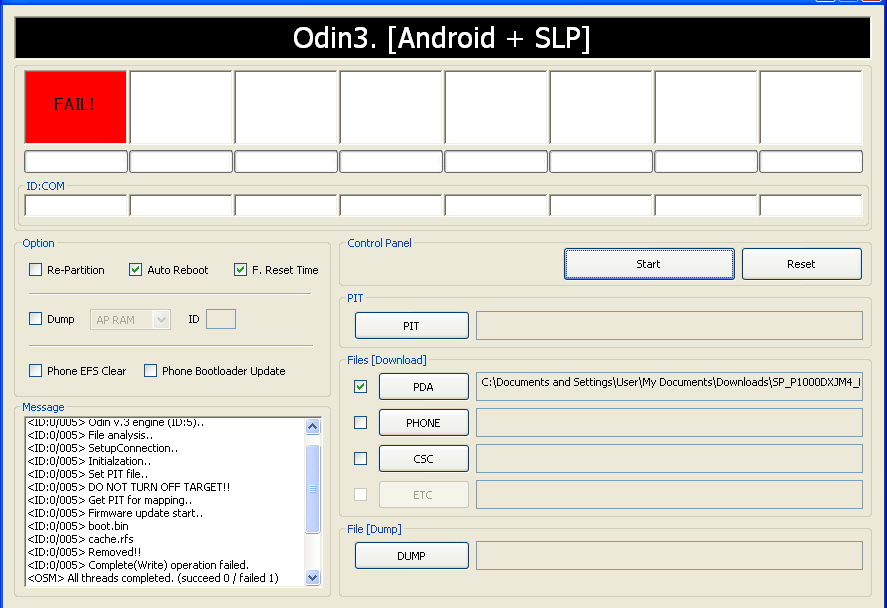Click the "Get PIT for mapping.." log line
The image size is (887, 608).
pos(110,500)
